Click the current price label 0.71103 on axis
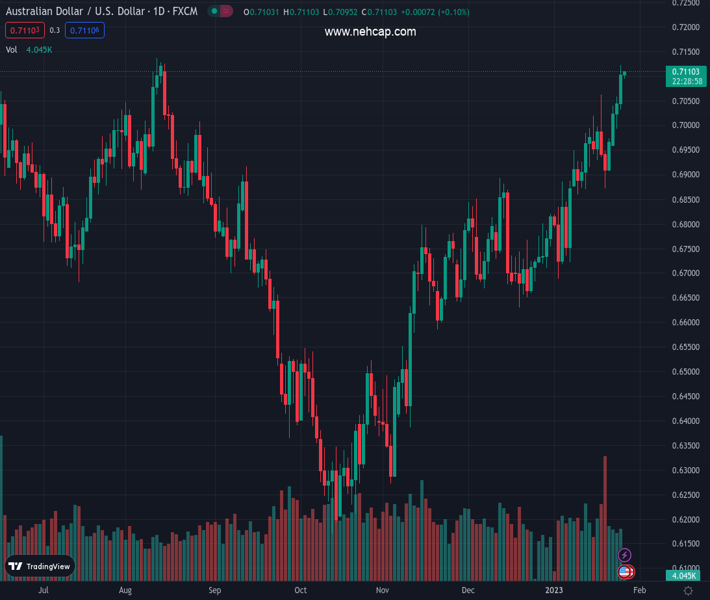Screen dimensions: 710x600 [685, 71]
